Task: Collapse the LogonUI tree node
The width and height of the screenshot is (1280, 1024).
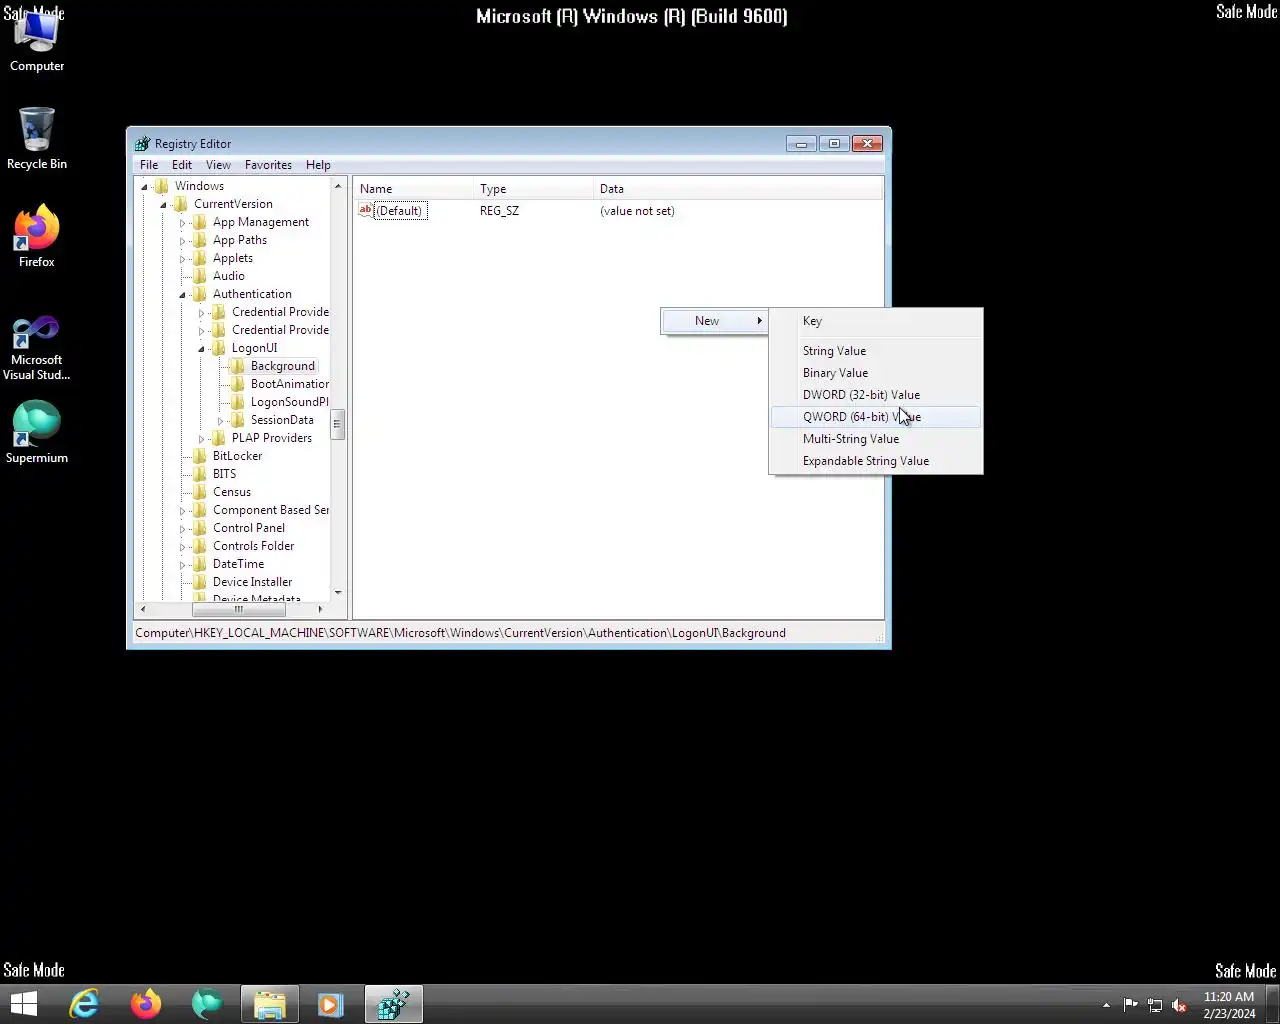Action: pos(201,349)
